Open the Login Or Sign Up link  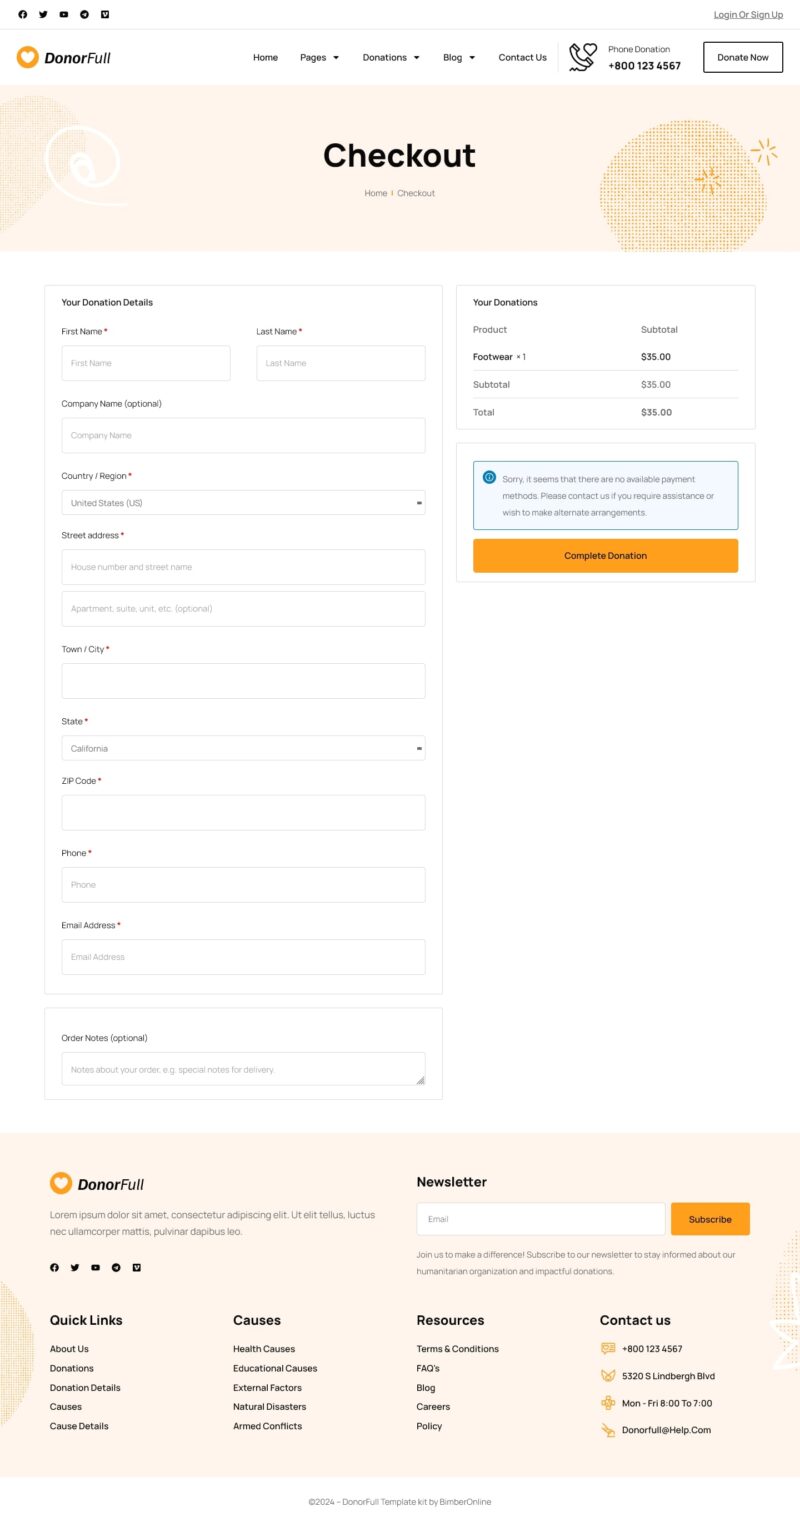748,14
